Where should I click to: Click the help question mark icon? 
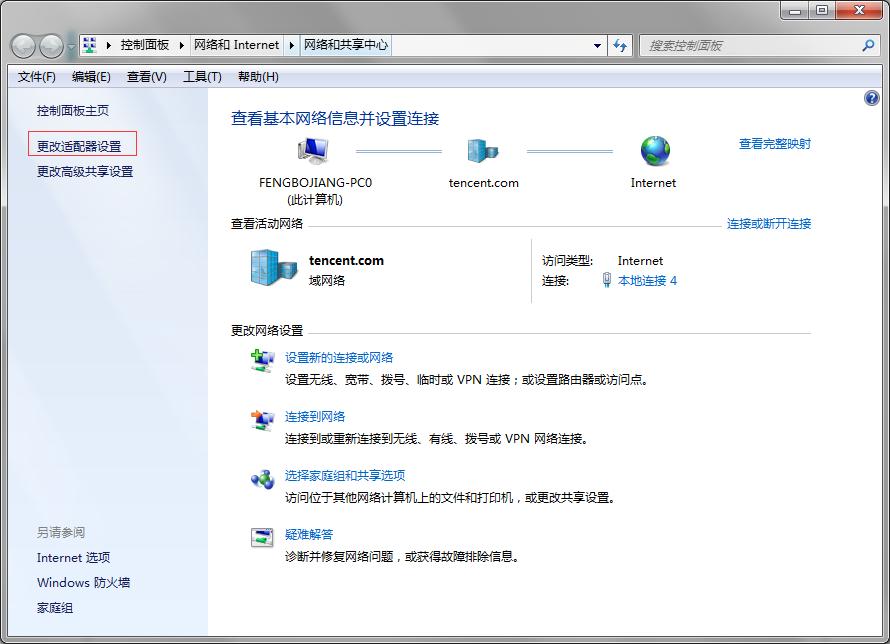tap(871, 97)
